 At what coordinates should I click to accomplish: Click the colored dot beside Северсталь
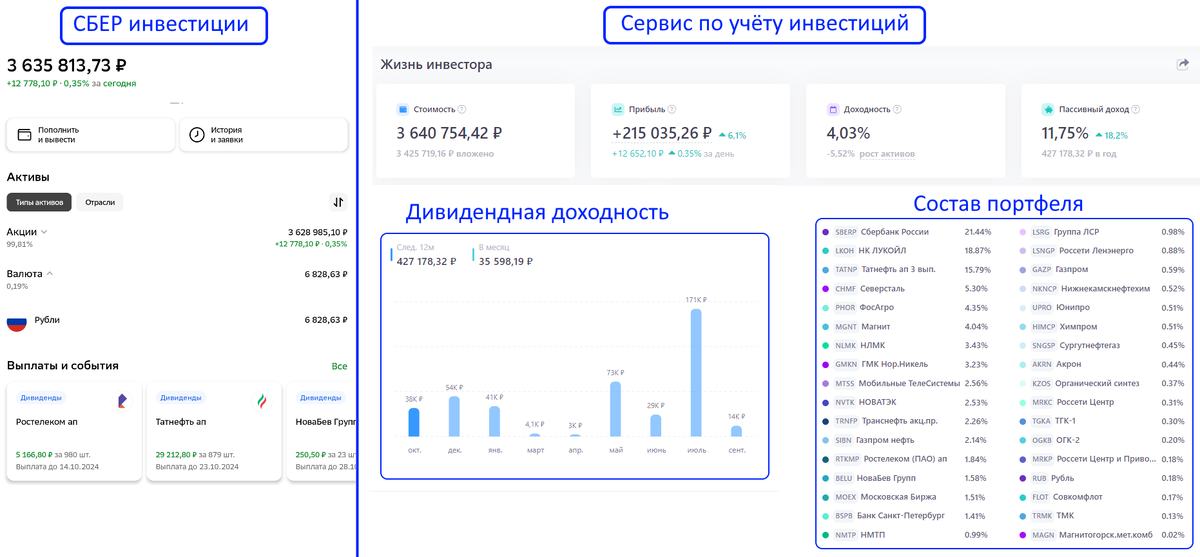click(x=825, y=289)
